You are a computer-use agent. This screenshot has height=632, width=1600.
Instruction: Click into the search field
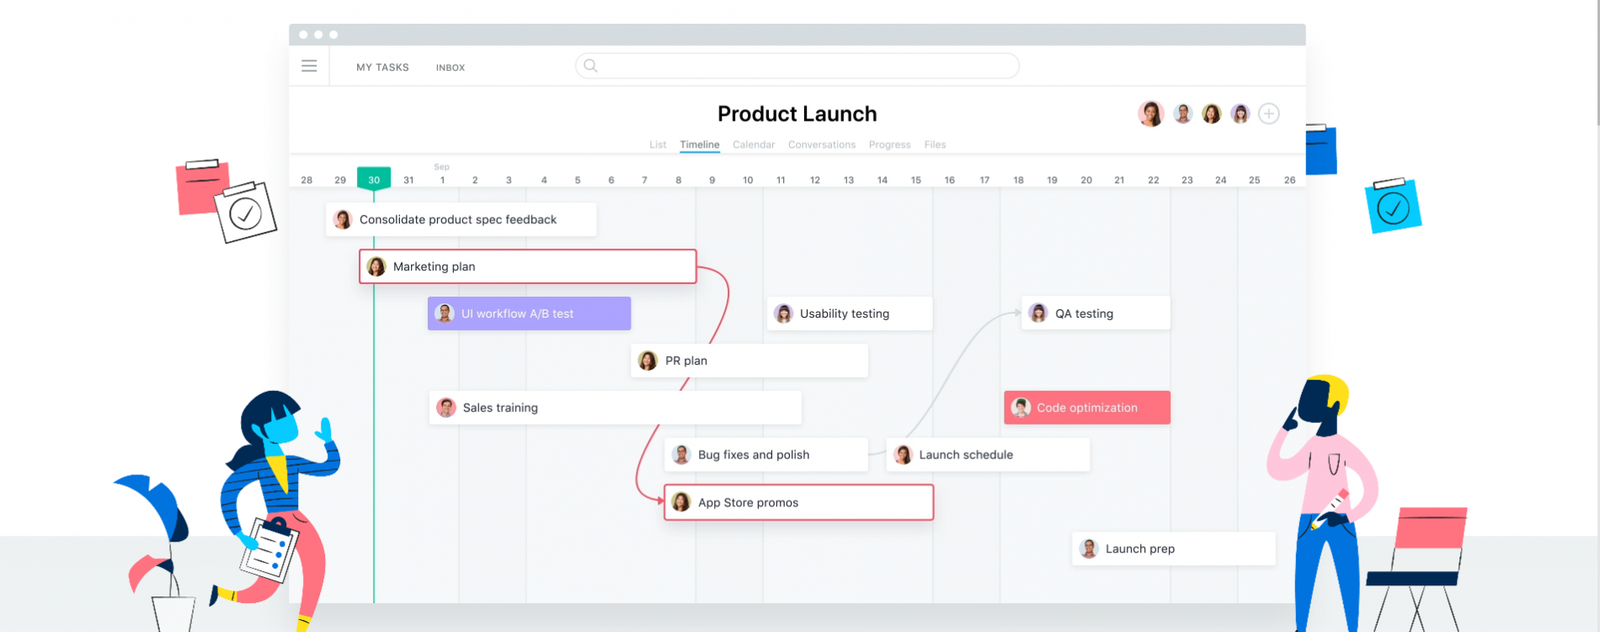click(x=797, y=66)
